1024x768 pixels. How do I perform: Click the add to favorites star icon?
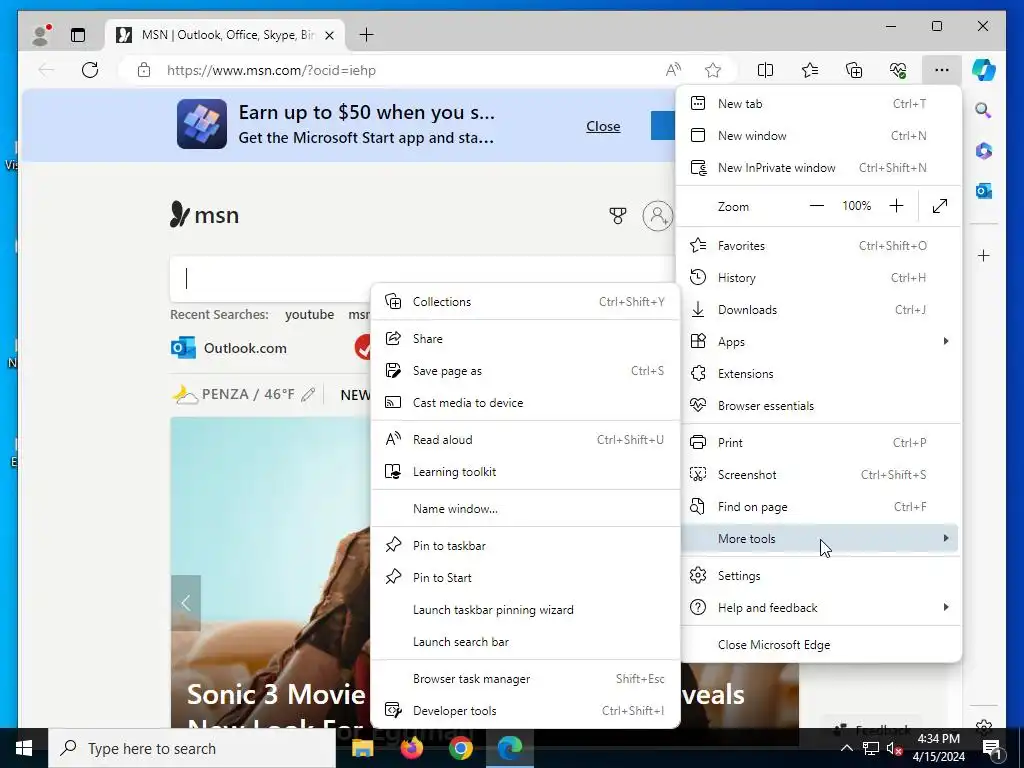click(x=712, y=70)
